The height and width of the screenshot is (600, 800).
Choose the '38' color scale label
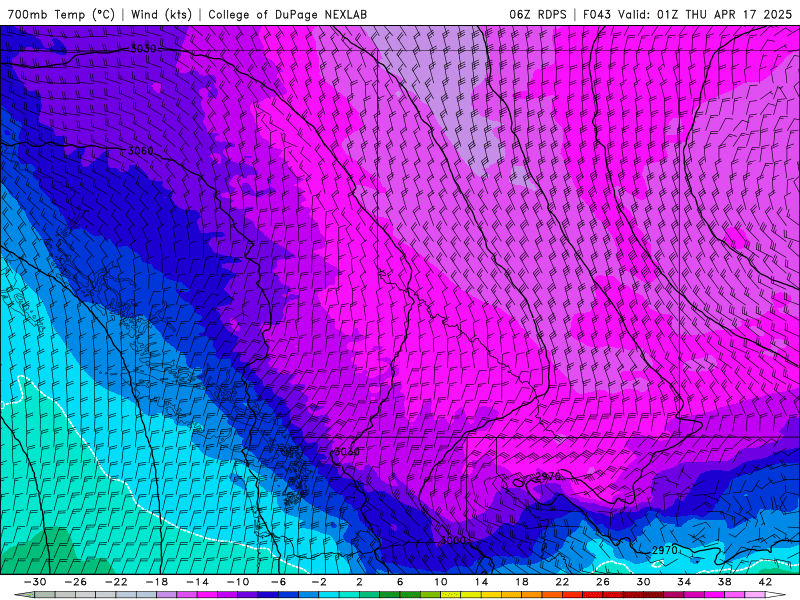coord(724,582)
